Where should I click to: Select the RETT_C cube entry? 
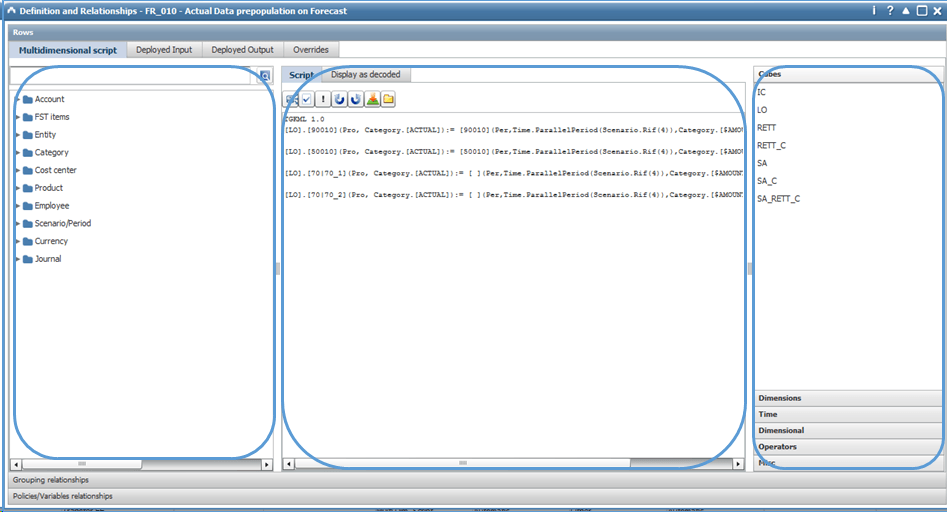pos(771,146)
